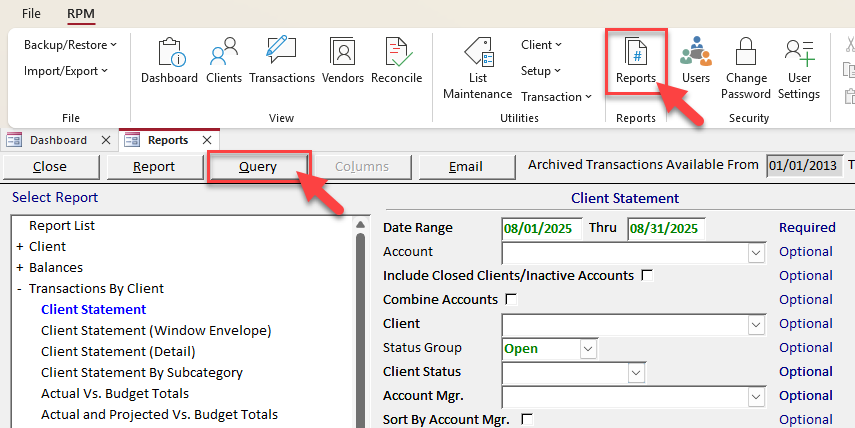The width and height of the screenshot is (855, 428).
Task: Toggle Sort By Account Mgr. checkbox
Action: coord(527,419)
